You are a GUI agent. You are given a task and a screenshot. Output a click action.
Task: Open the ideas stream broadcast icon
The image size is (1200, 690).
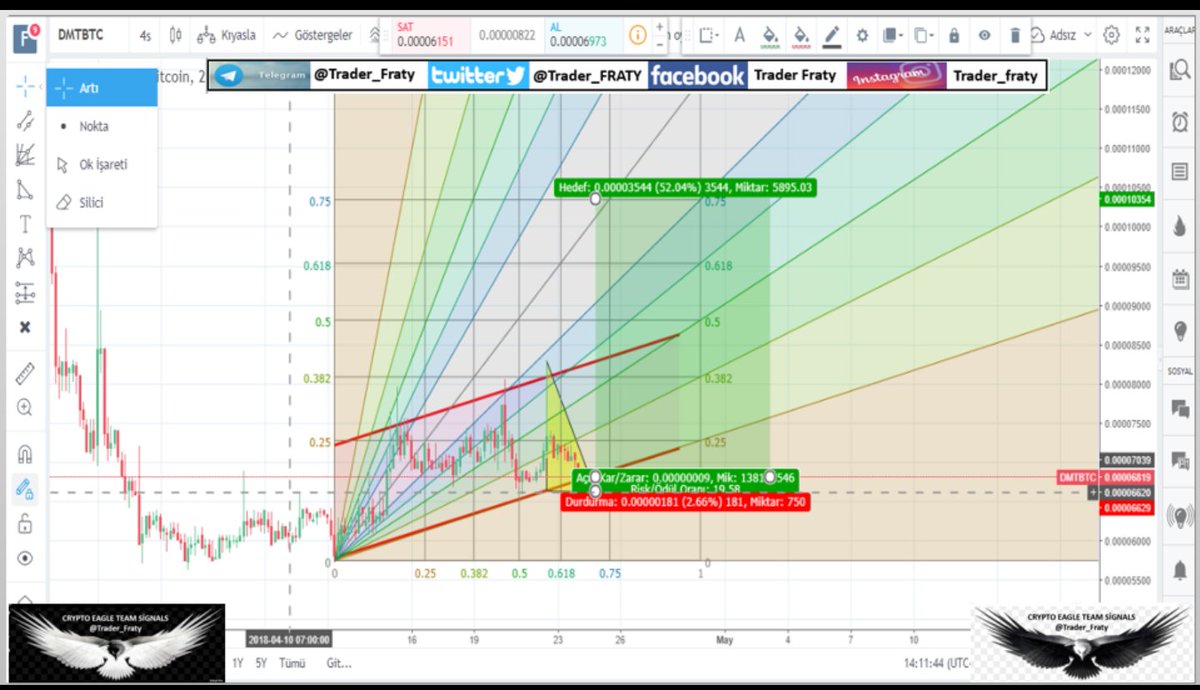coord(1179,517)
